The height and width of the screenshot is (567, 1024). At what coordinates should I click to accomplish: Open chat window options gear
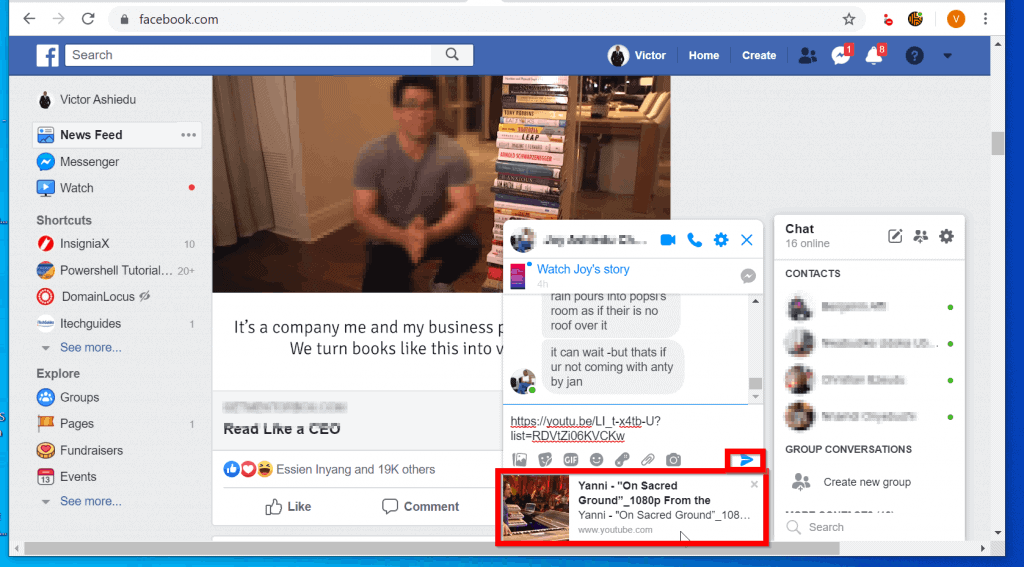click(x=720, y=240)
